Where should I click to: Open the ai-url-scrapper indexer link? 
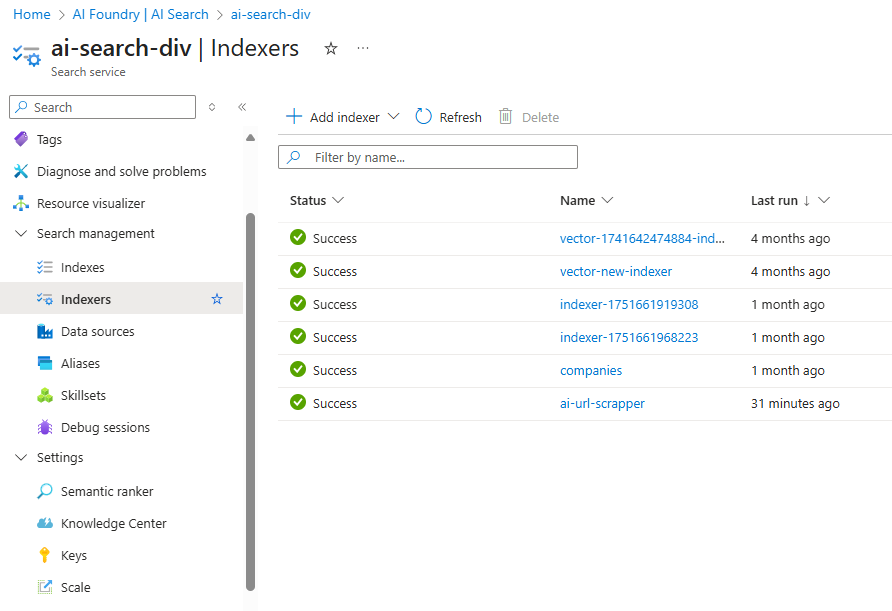pyautogui.click(x=602, y=403)
